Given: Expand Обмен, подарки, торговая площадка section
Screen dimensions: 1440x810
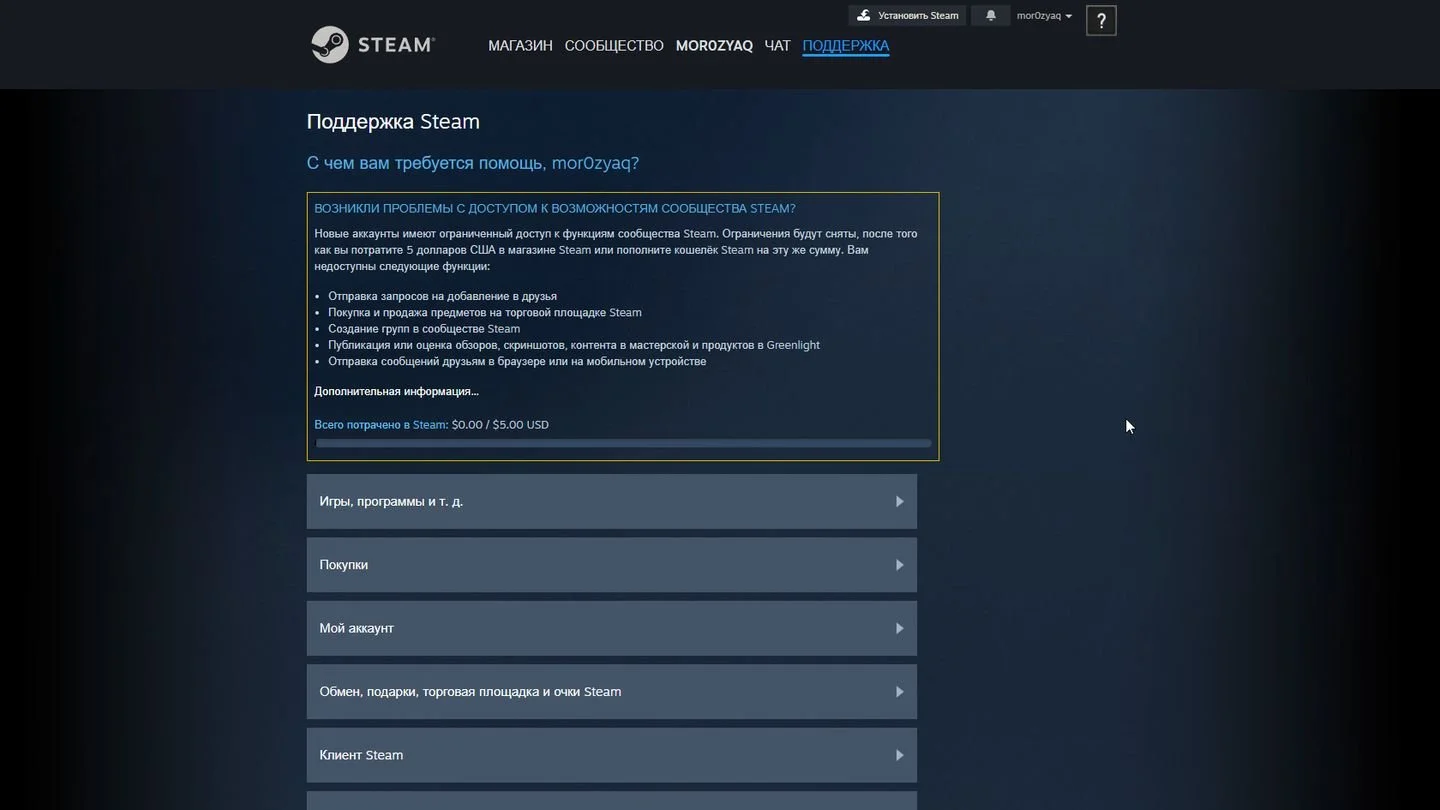Looking at the screenshot, I should coord(612,692).
